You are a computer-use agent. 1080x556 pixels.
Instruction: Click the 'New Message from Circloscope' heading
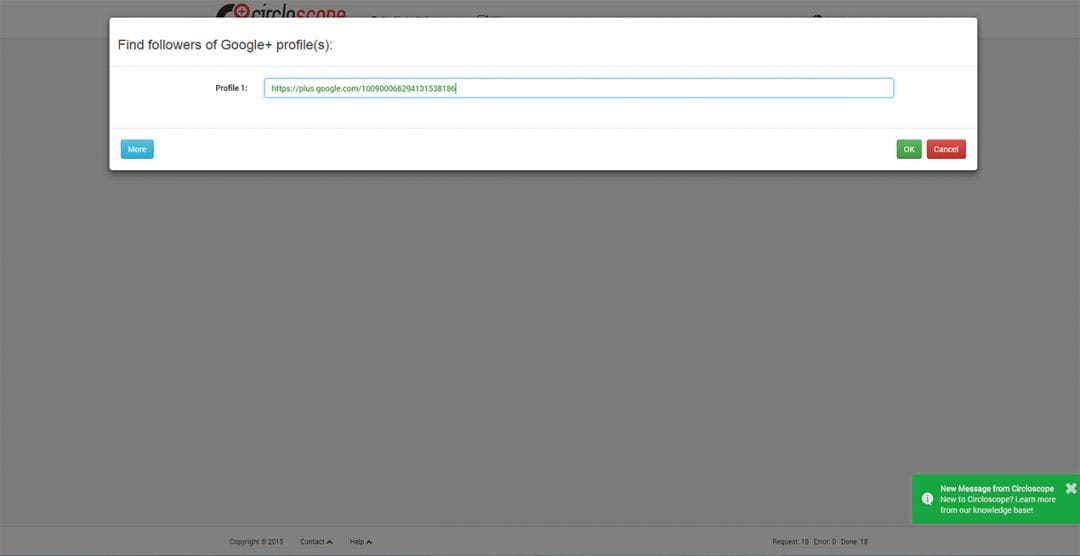[x=996, y=489]
